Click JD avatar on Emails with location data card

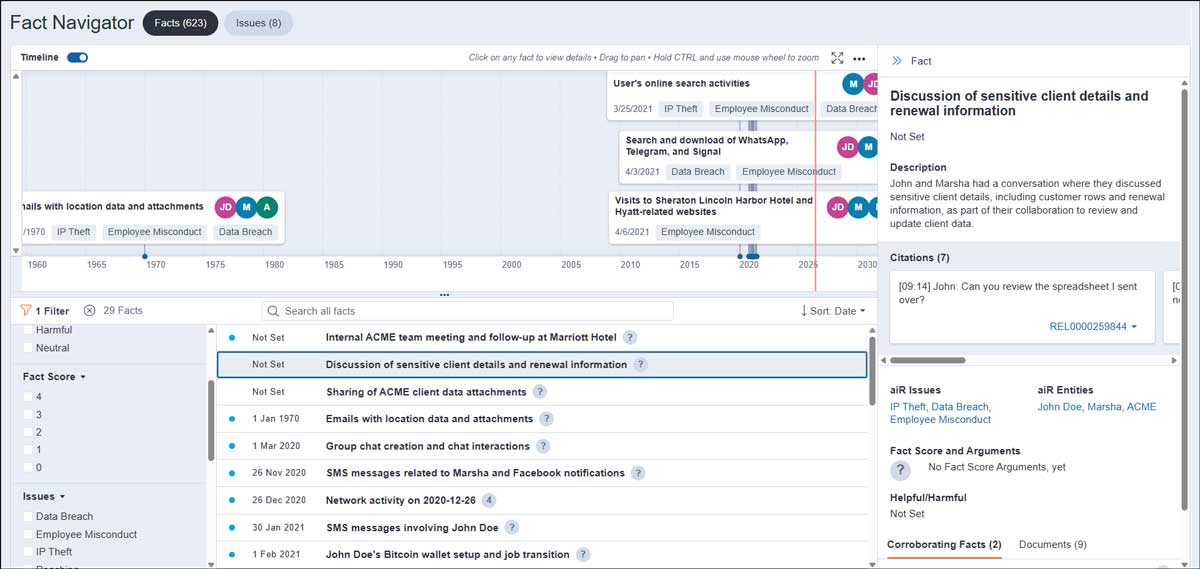tap(225, 207)
